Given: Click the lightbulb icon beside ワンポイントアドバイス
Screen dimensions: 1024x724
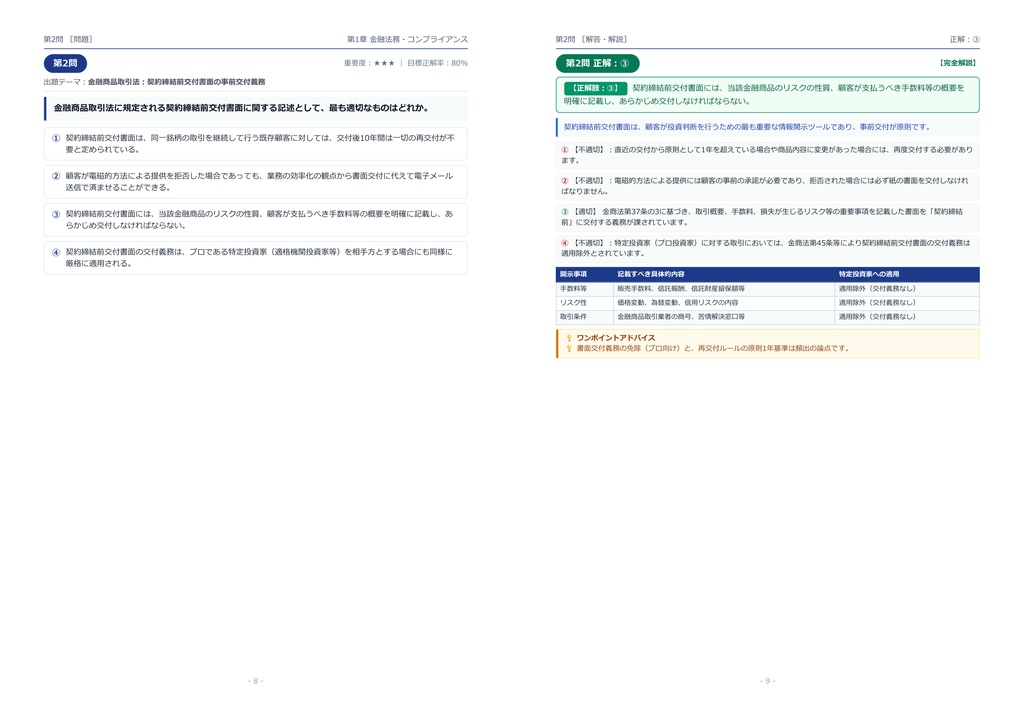Looking at the screenshot, I should pyautogui.click(x=569, y=338).
